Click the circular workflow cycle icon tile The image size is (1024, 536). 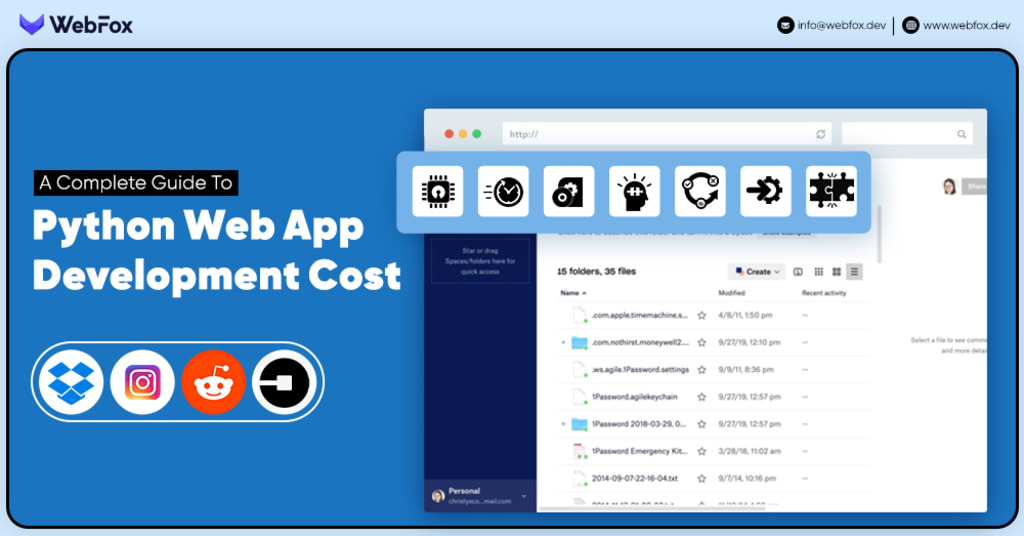[700, 191]
